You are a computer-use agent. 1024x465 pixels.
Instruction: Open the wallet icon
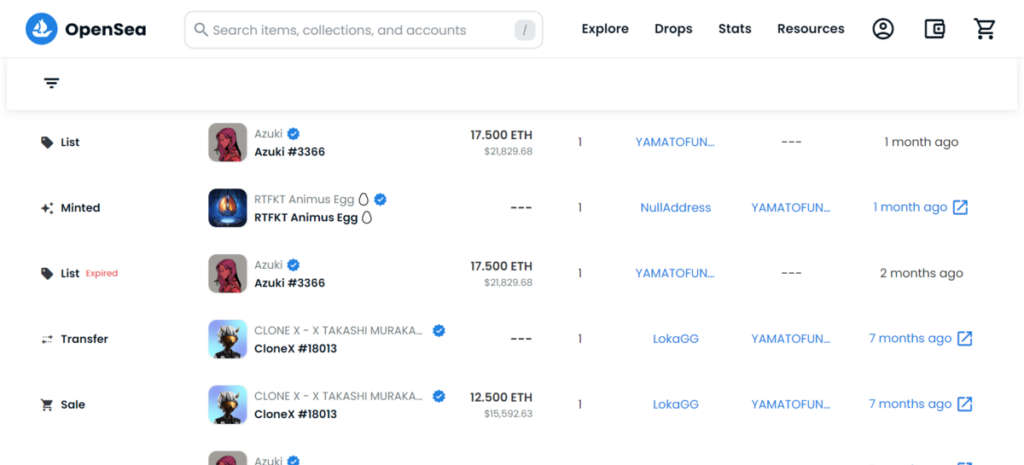[x=934, y=29]
